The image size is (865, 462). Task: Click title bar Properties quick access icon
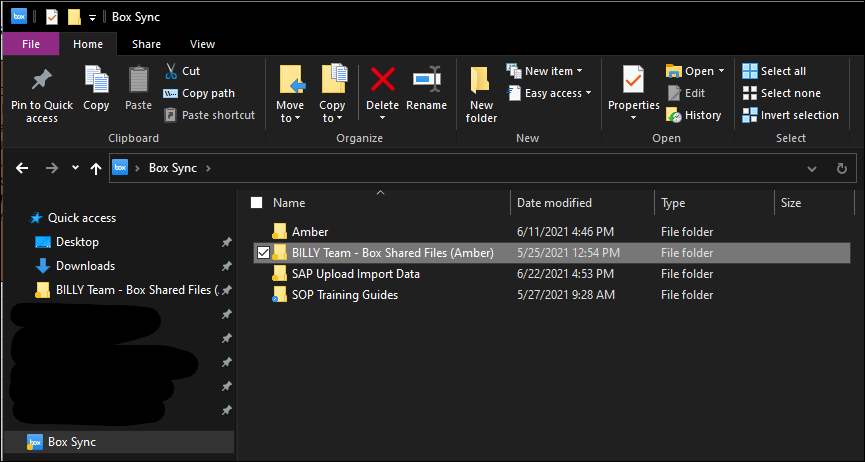52,17
